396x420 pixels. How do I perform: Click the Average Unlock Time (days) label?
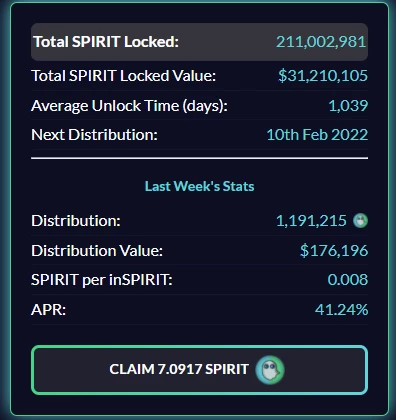click(x=129, y=106)
